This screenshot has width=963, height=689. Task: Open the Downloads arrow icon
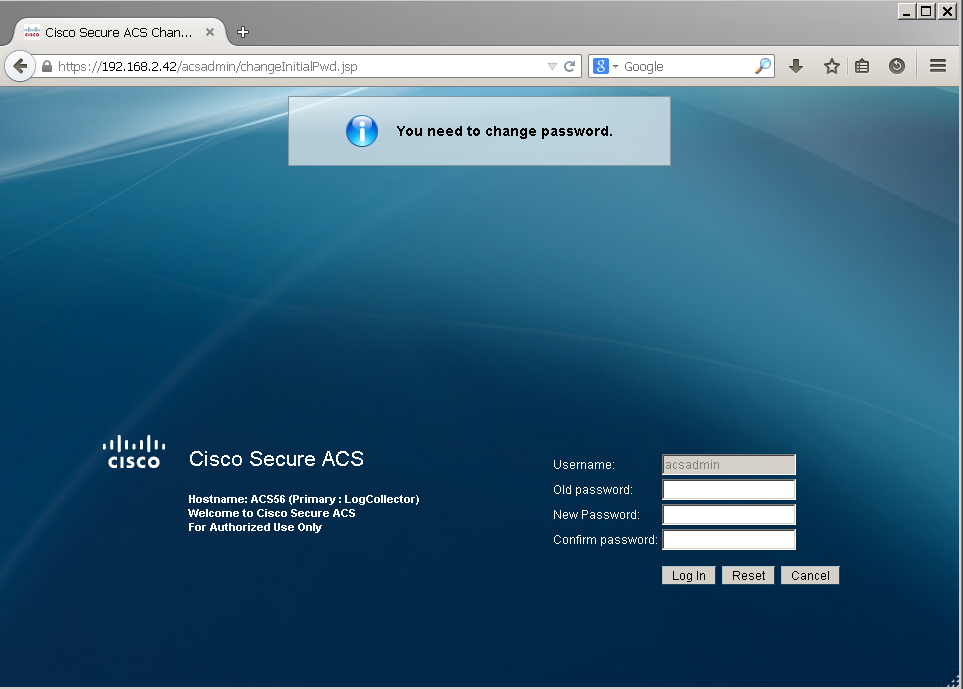796,66
